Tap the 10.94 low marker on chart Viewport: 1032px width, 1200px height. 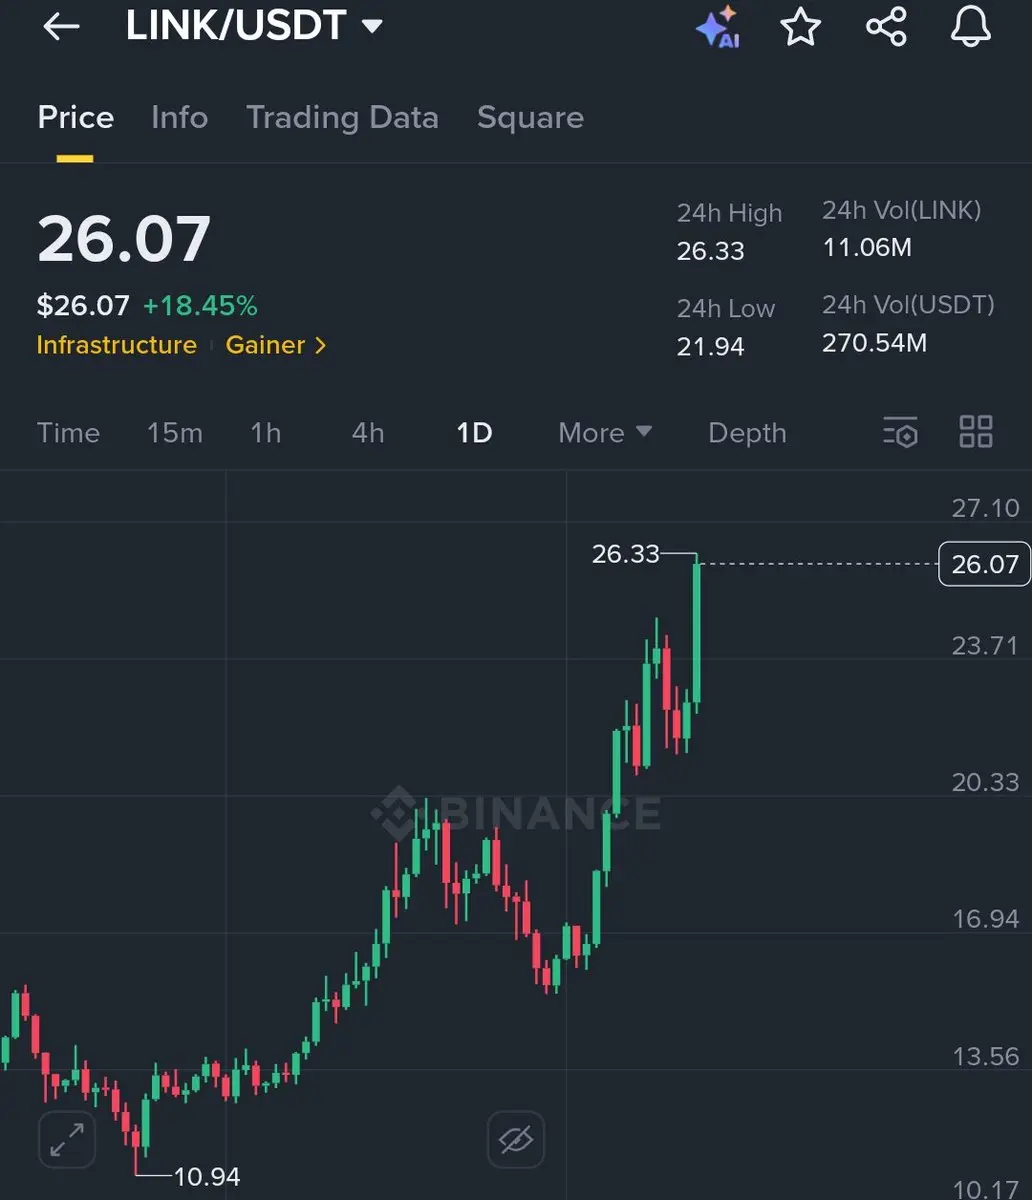click(208, 1177)
